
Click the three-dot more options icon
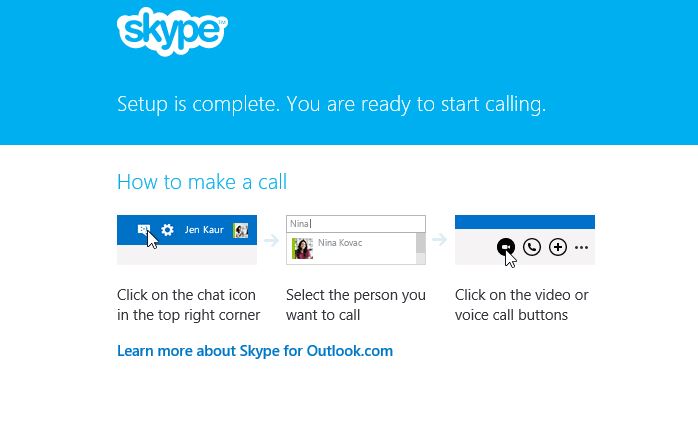point(581,247)
